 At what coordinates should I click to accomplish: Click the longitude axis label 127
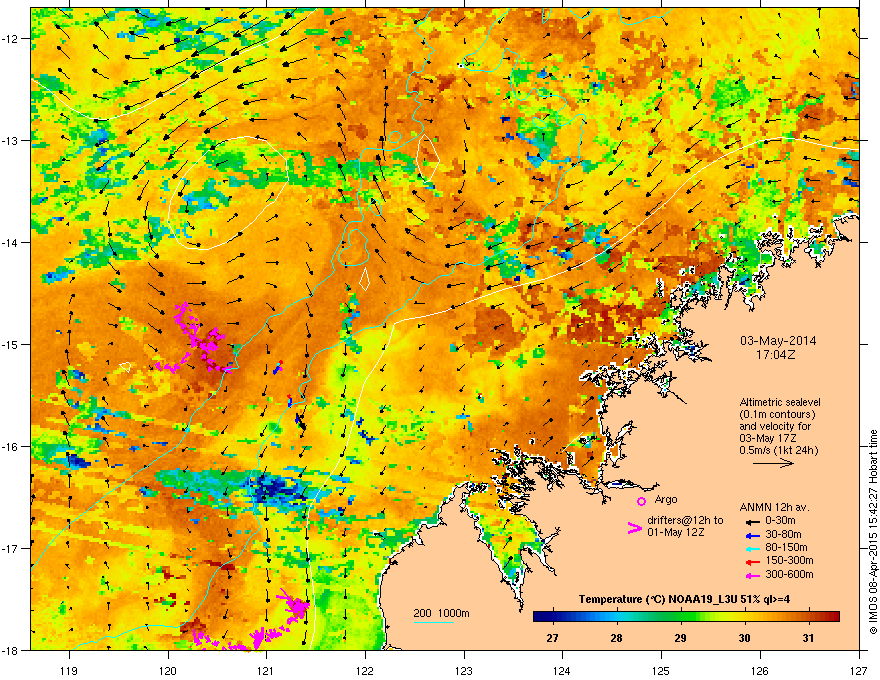[859, 670]
